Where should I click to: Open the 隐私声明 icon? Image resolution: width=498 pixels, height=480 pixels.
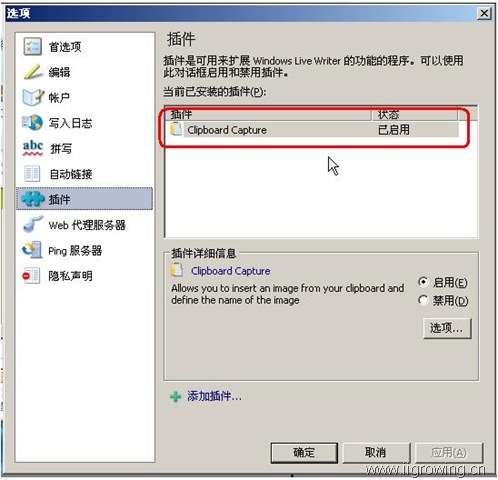coord(31,275)
